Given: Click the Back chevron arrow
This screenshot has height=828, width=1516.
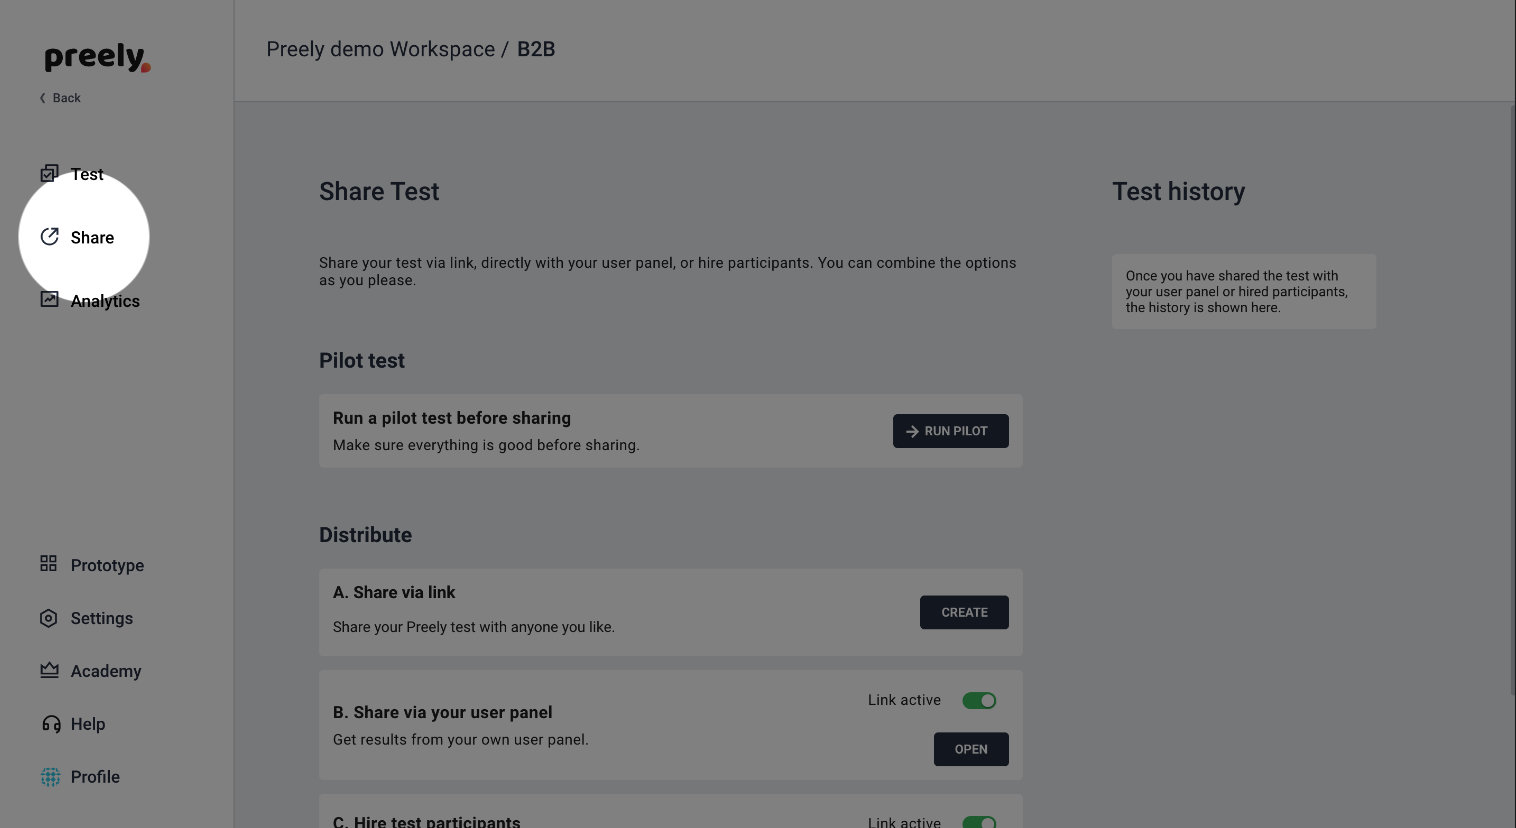Looking at the screenshot, I should (x=42, y=98).
